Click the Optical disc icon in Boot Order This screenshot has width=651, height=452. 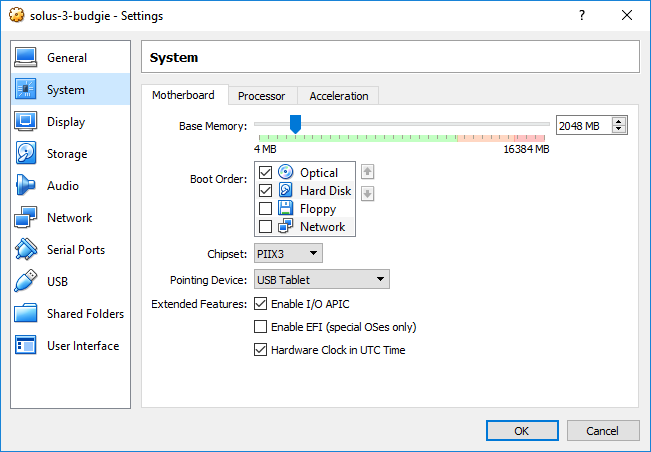click(286, 172)
